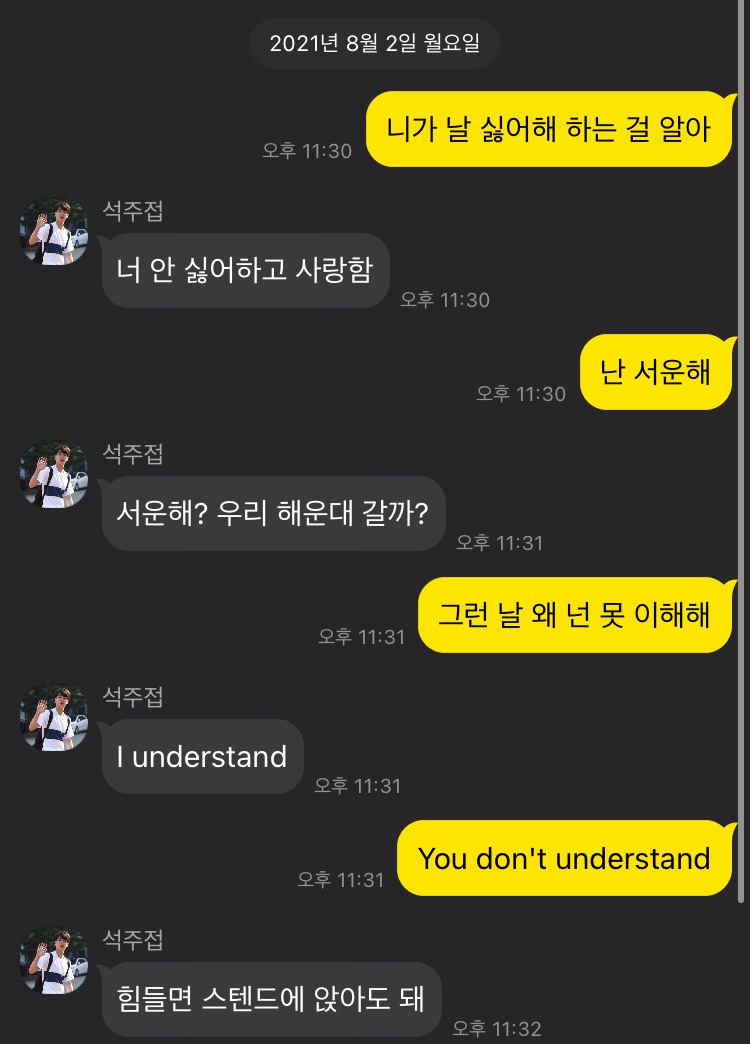The image size is (750, 1044).
Task: Click the yellow "You don't understand" bubble
Action: click(565, 858)
